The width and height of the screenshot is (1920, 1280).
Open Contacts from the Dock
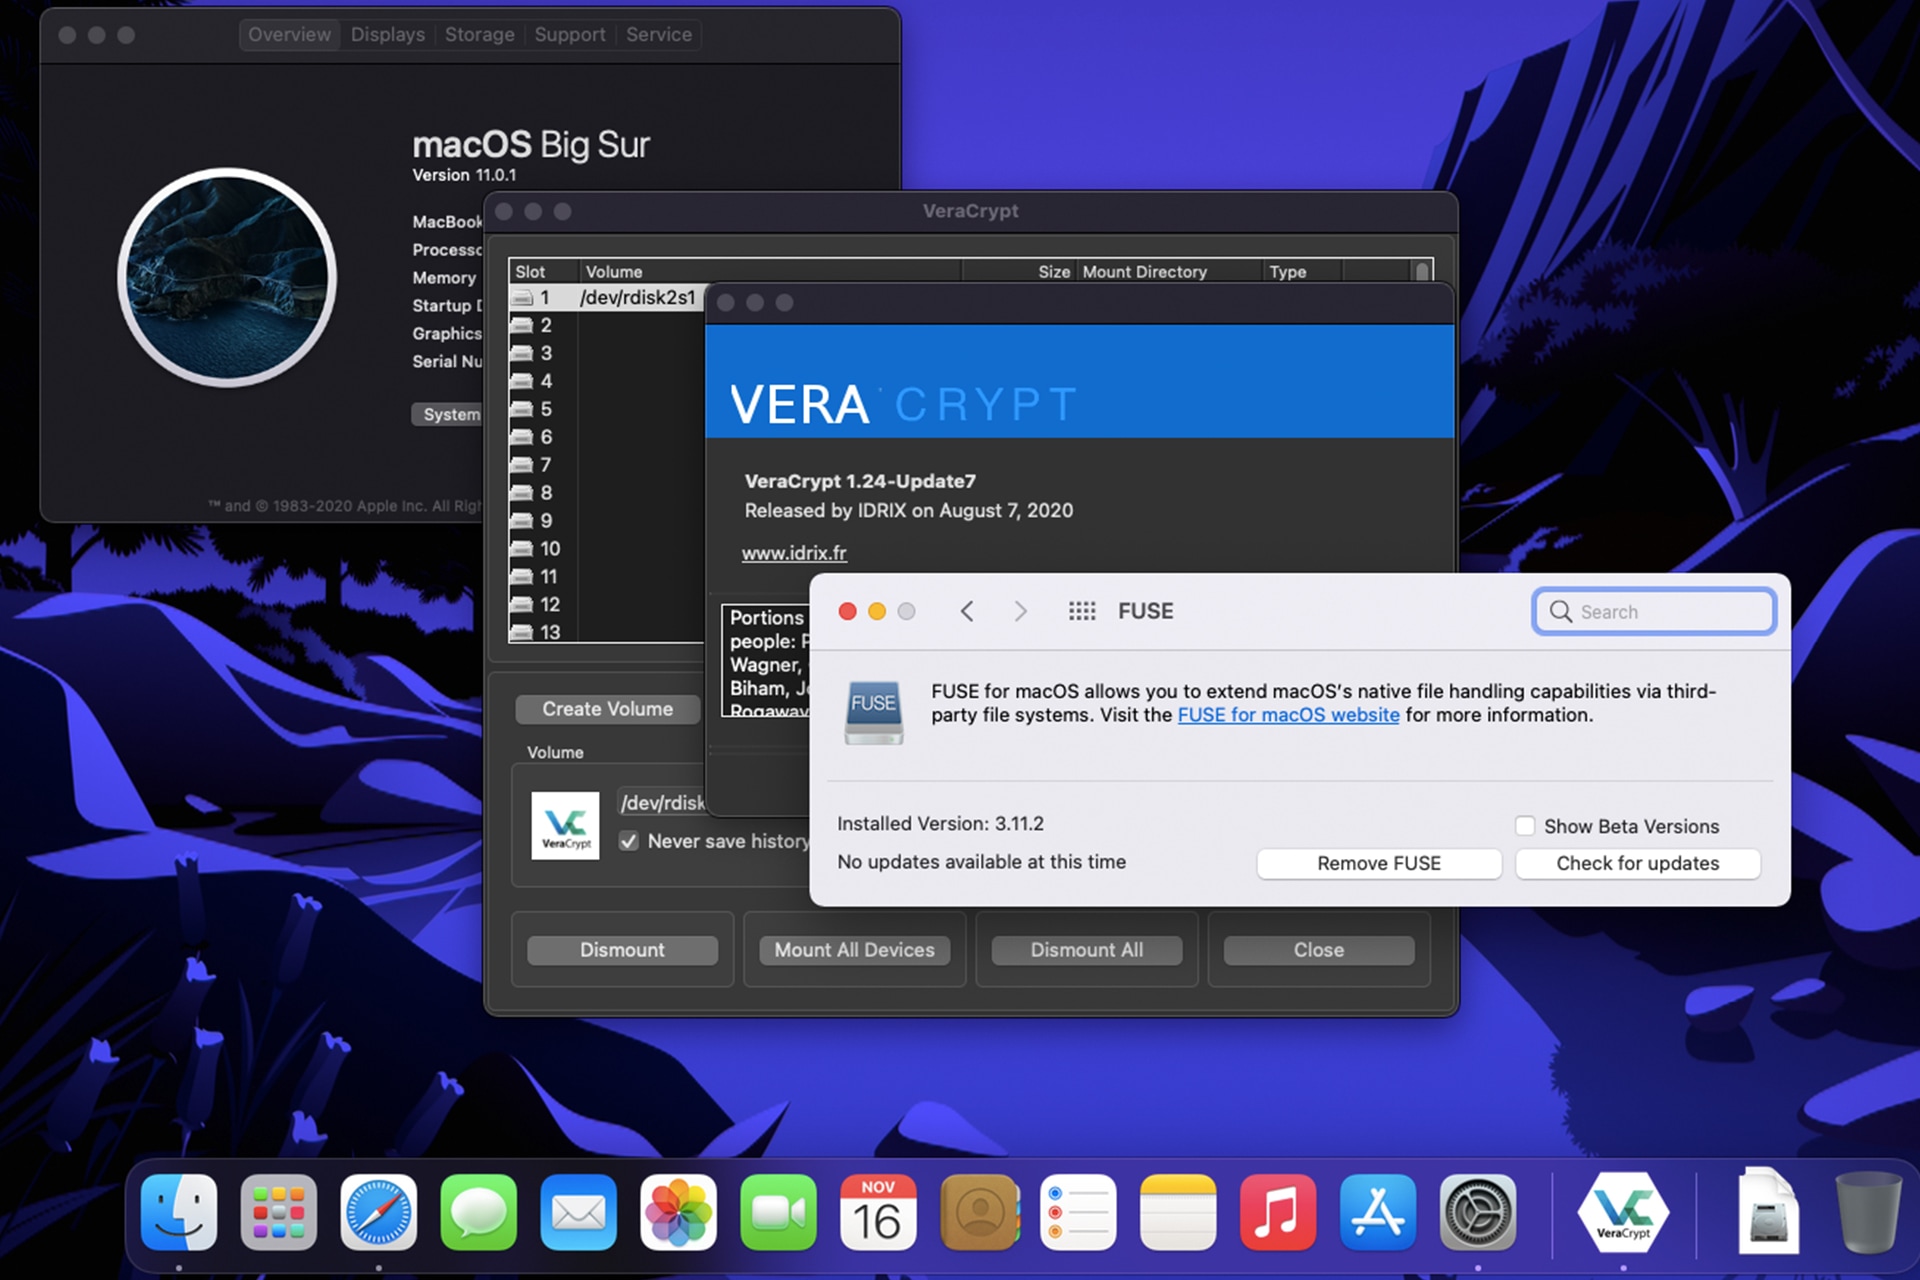click(979, 1213)
